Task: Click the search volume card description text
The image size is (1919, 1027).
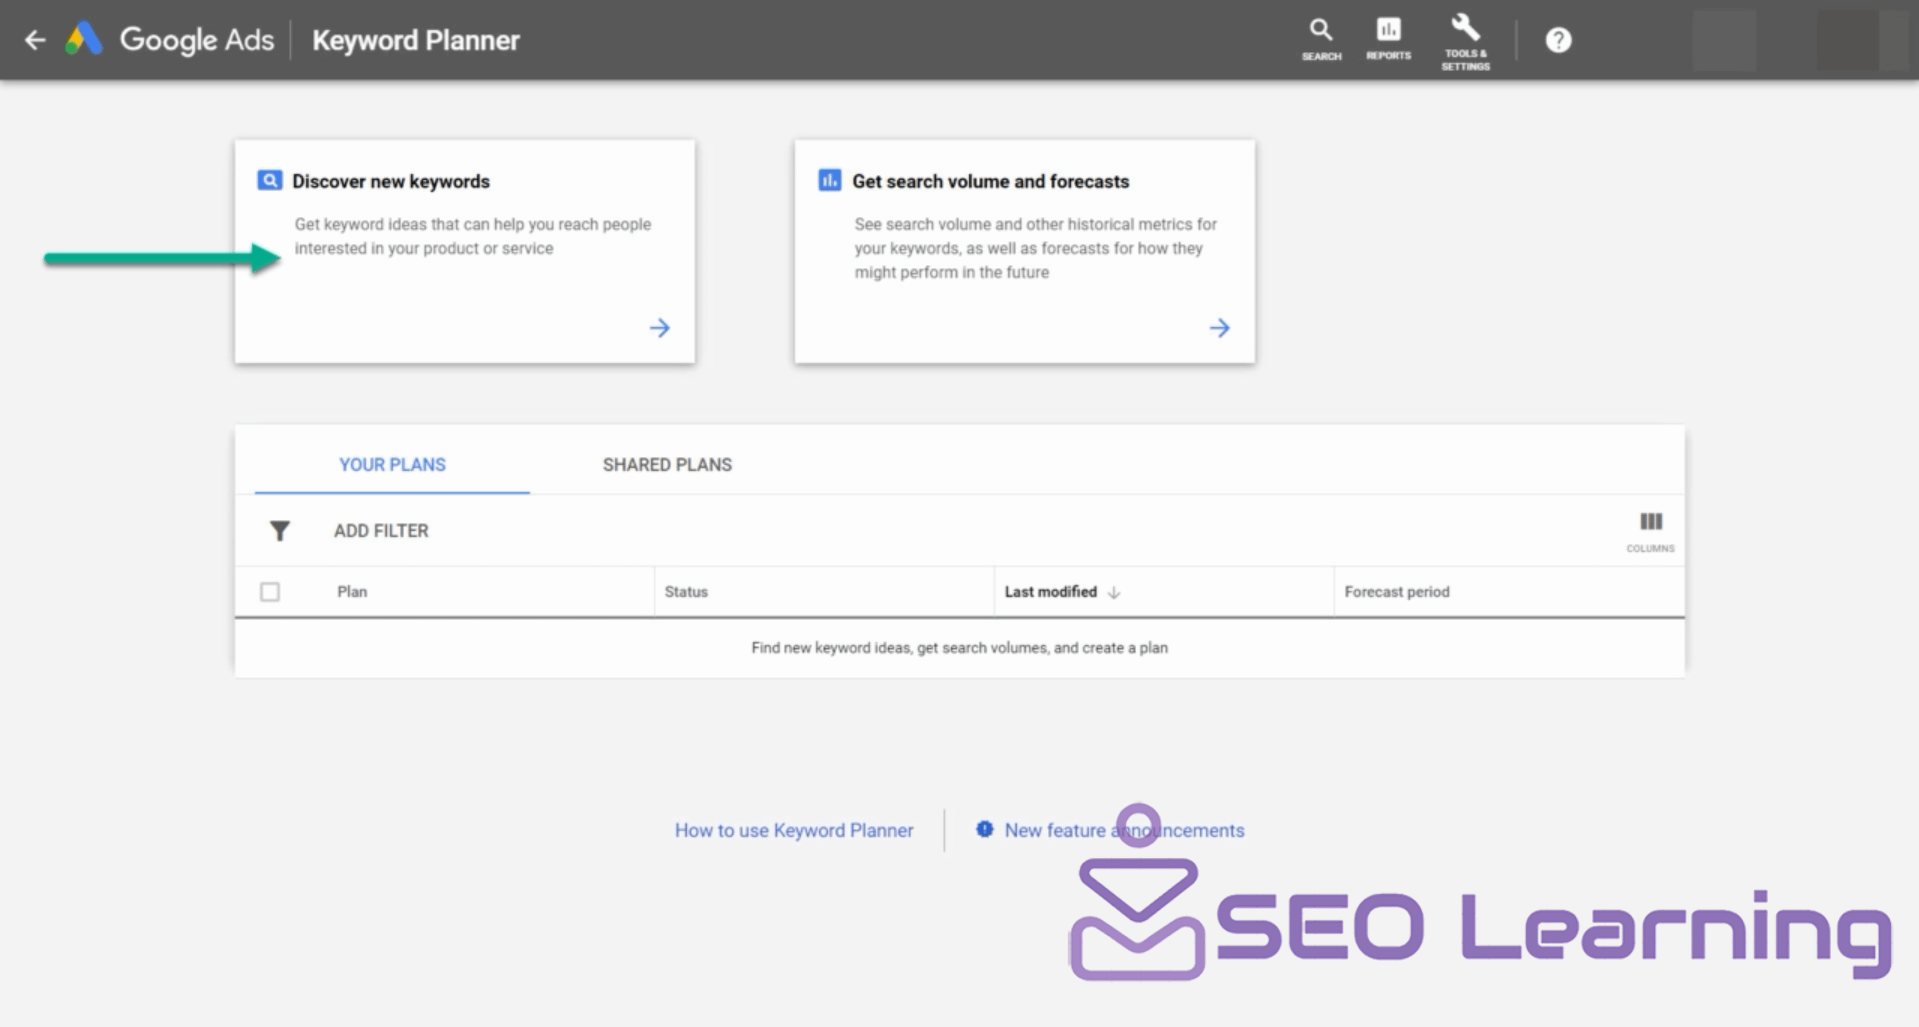Action: tap(1035, 248)
